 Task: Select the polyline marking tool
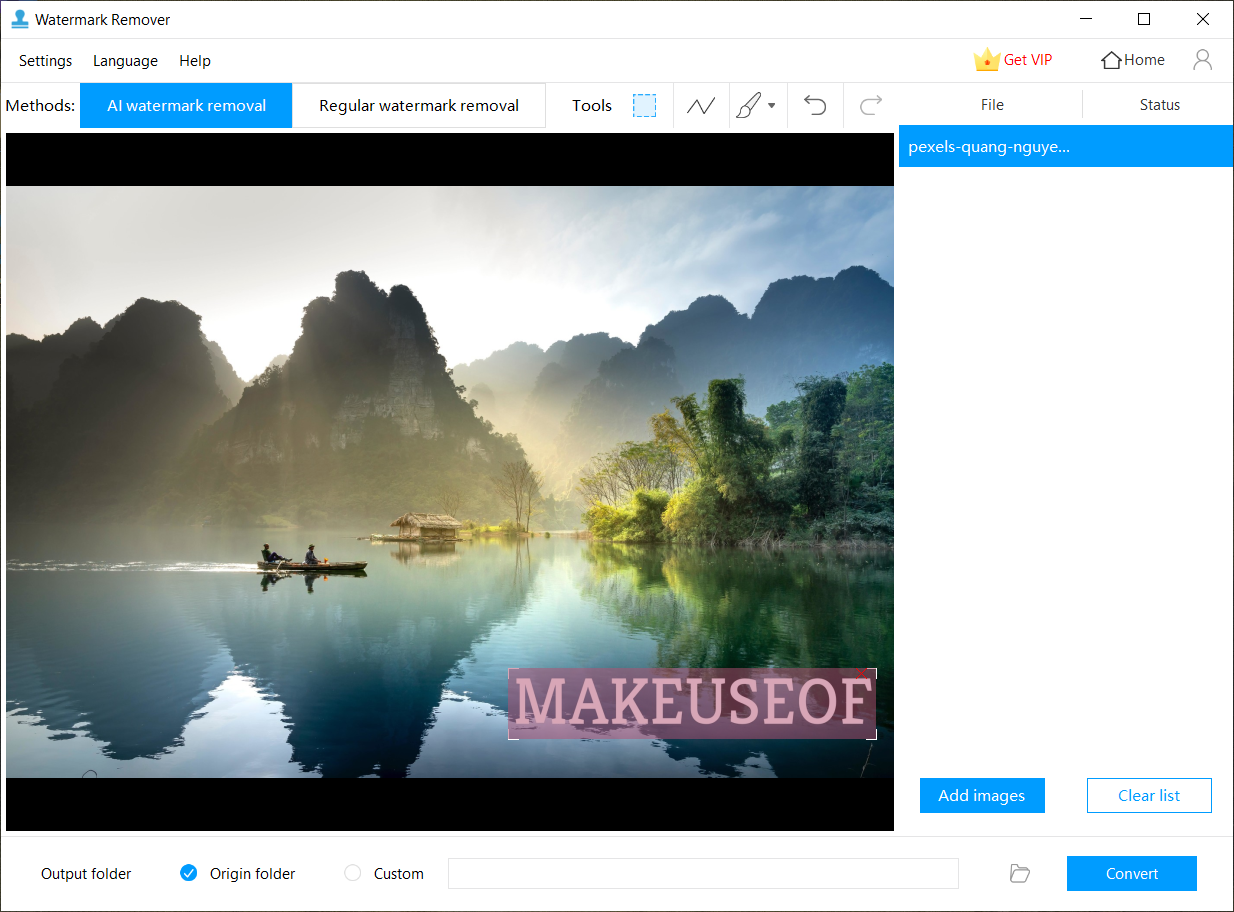700,105
